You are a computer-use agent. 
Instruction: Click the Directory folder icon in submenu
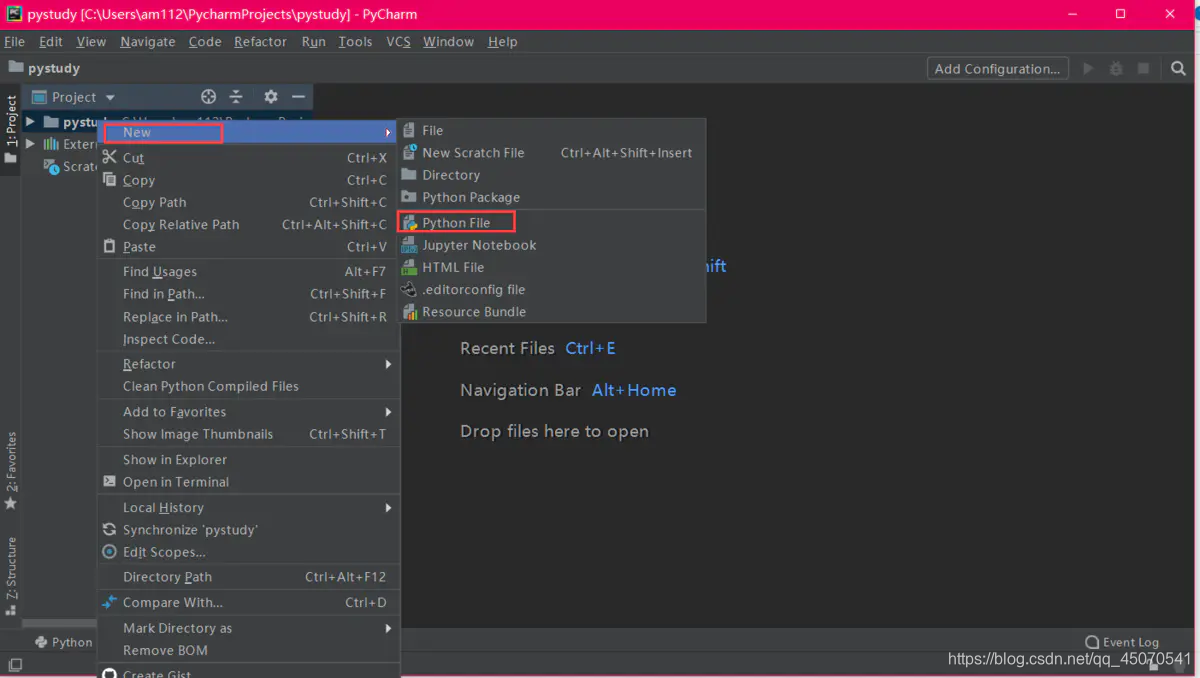(x=409, y=174)
